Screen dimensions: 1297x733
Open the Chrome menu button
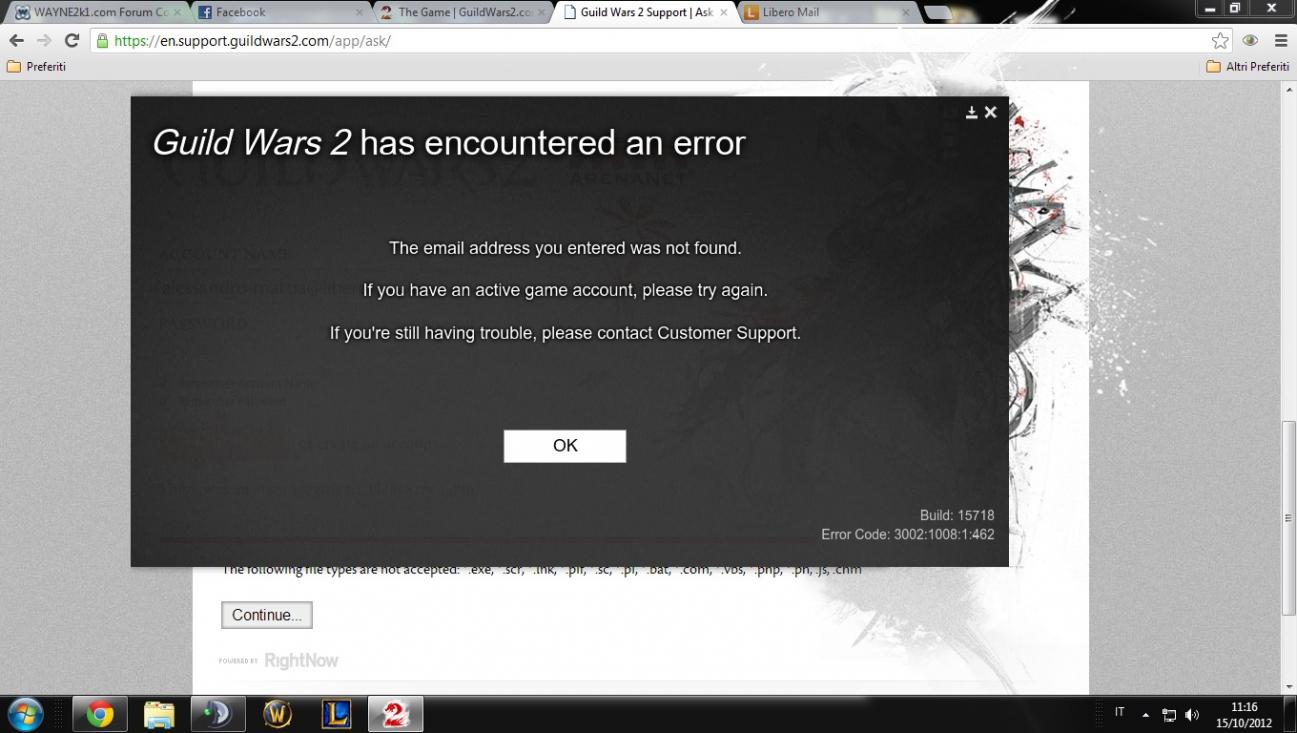[1281, 41]
